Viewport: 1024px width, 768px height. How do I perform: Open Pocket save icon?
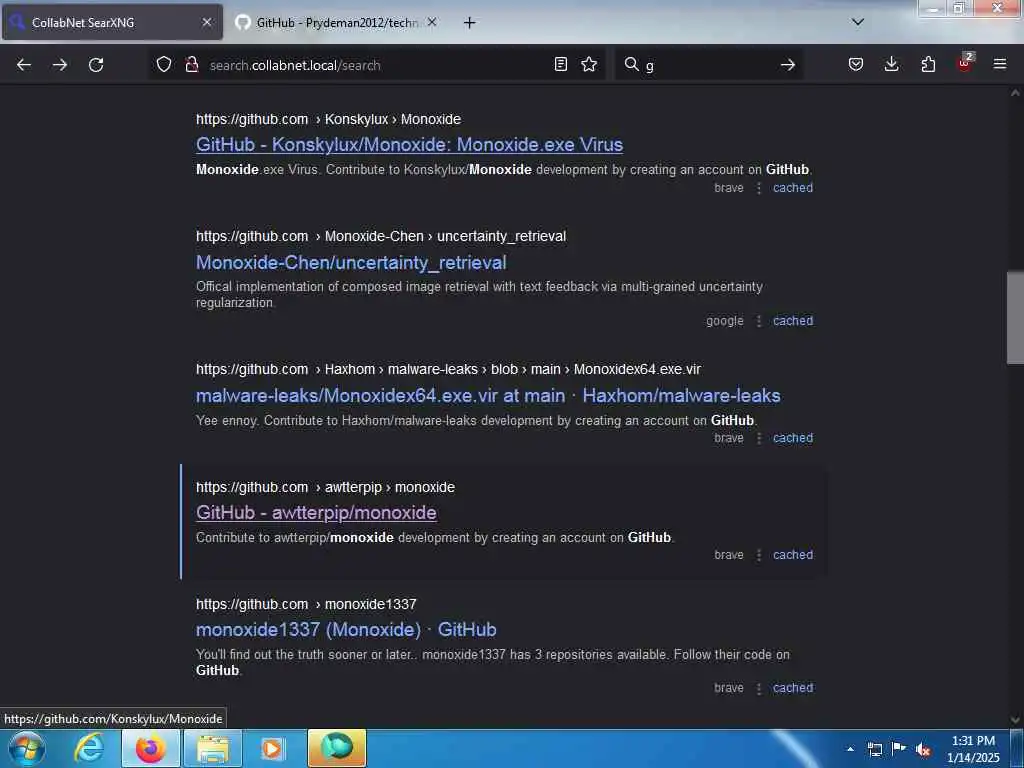pos(856,64)
